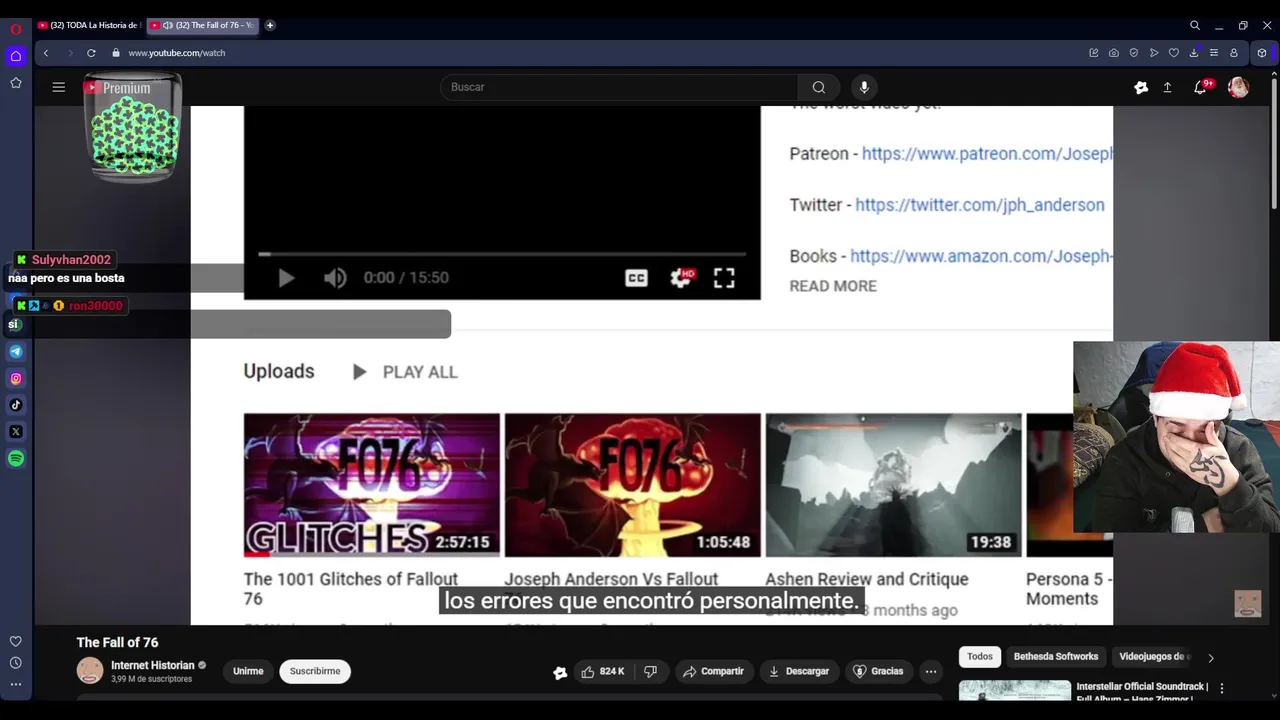Open the browser downloads icon
Screen dimensions: 1280x720
coord(1194,53)
